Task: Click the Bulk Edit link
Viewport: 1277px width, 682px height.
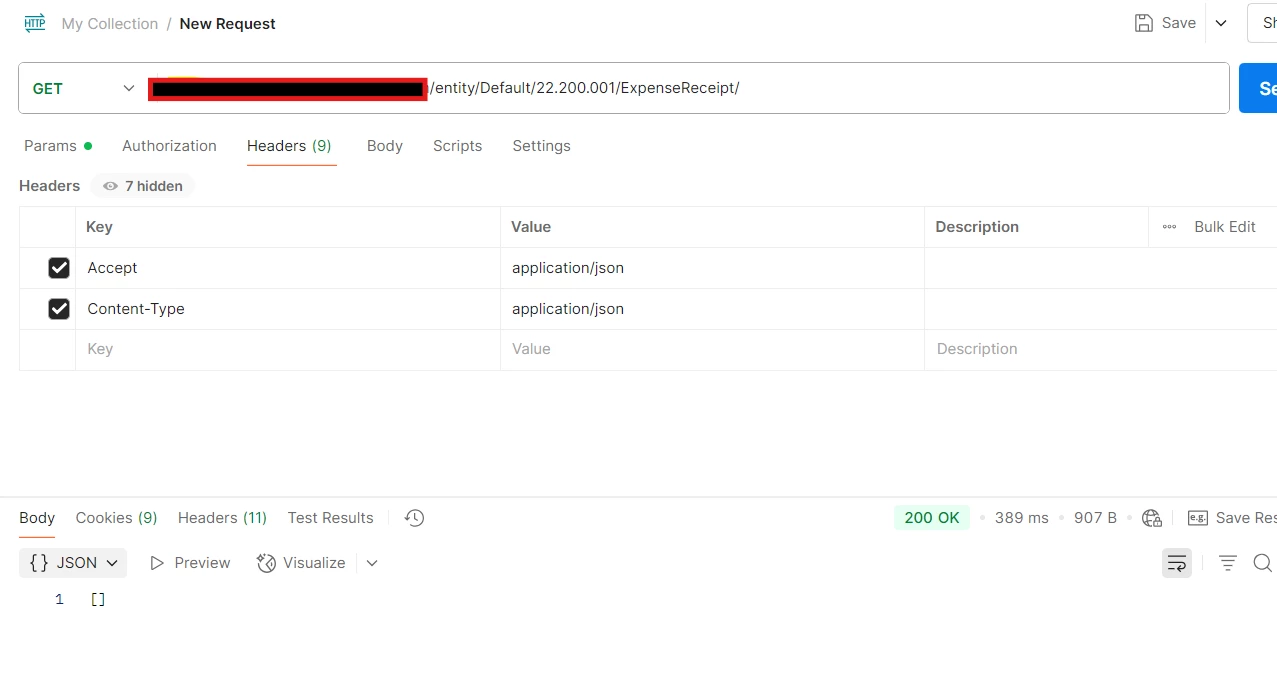Action: [1225, 227]
